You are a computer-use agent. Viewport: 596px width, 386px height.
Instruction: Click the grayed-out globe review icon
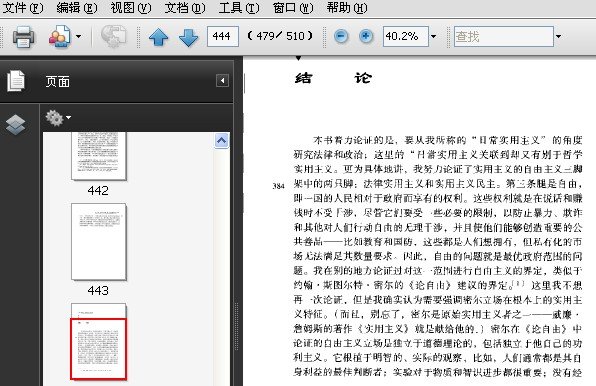113,36
